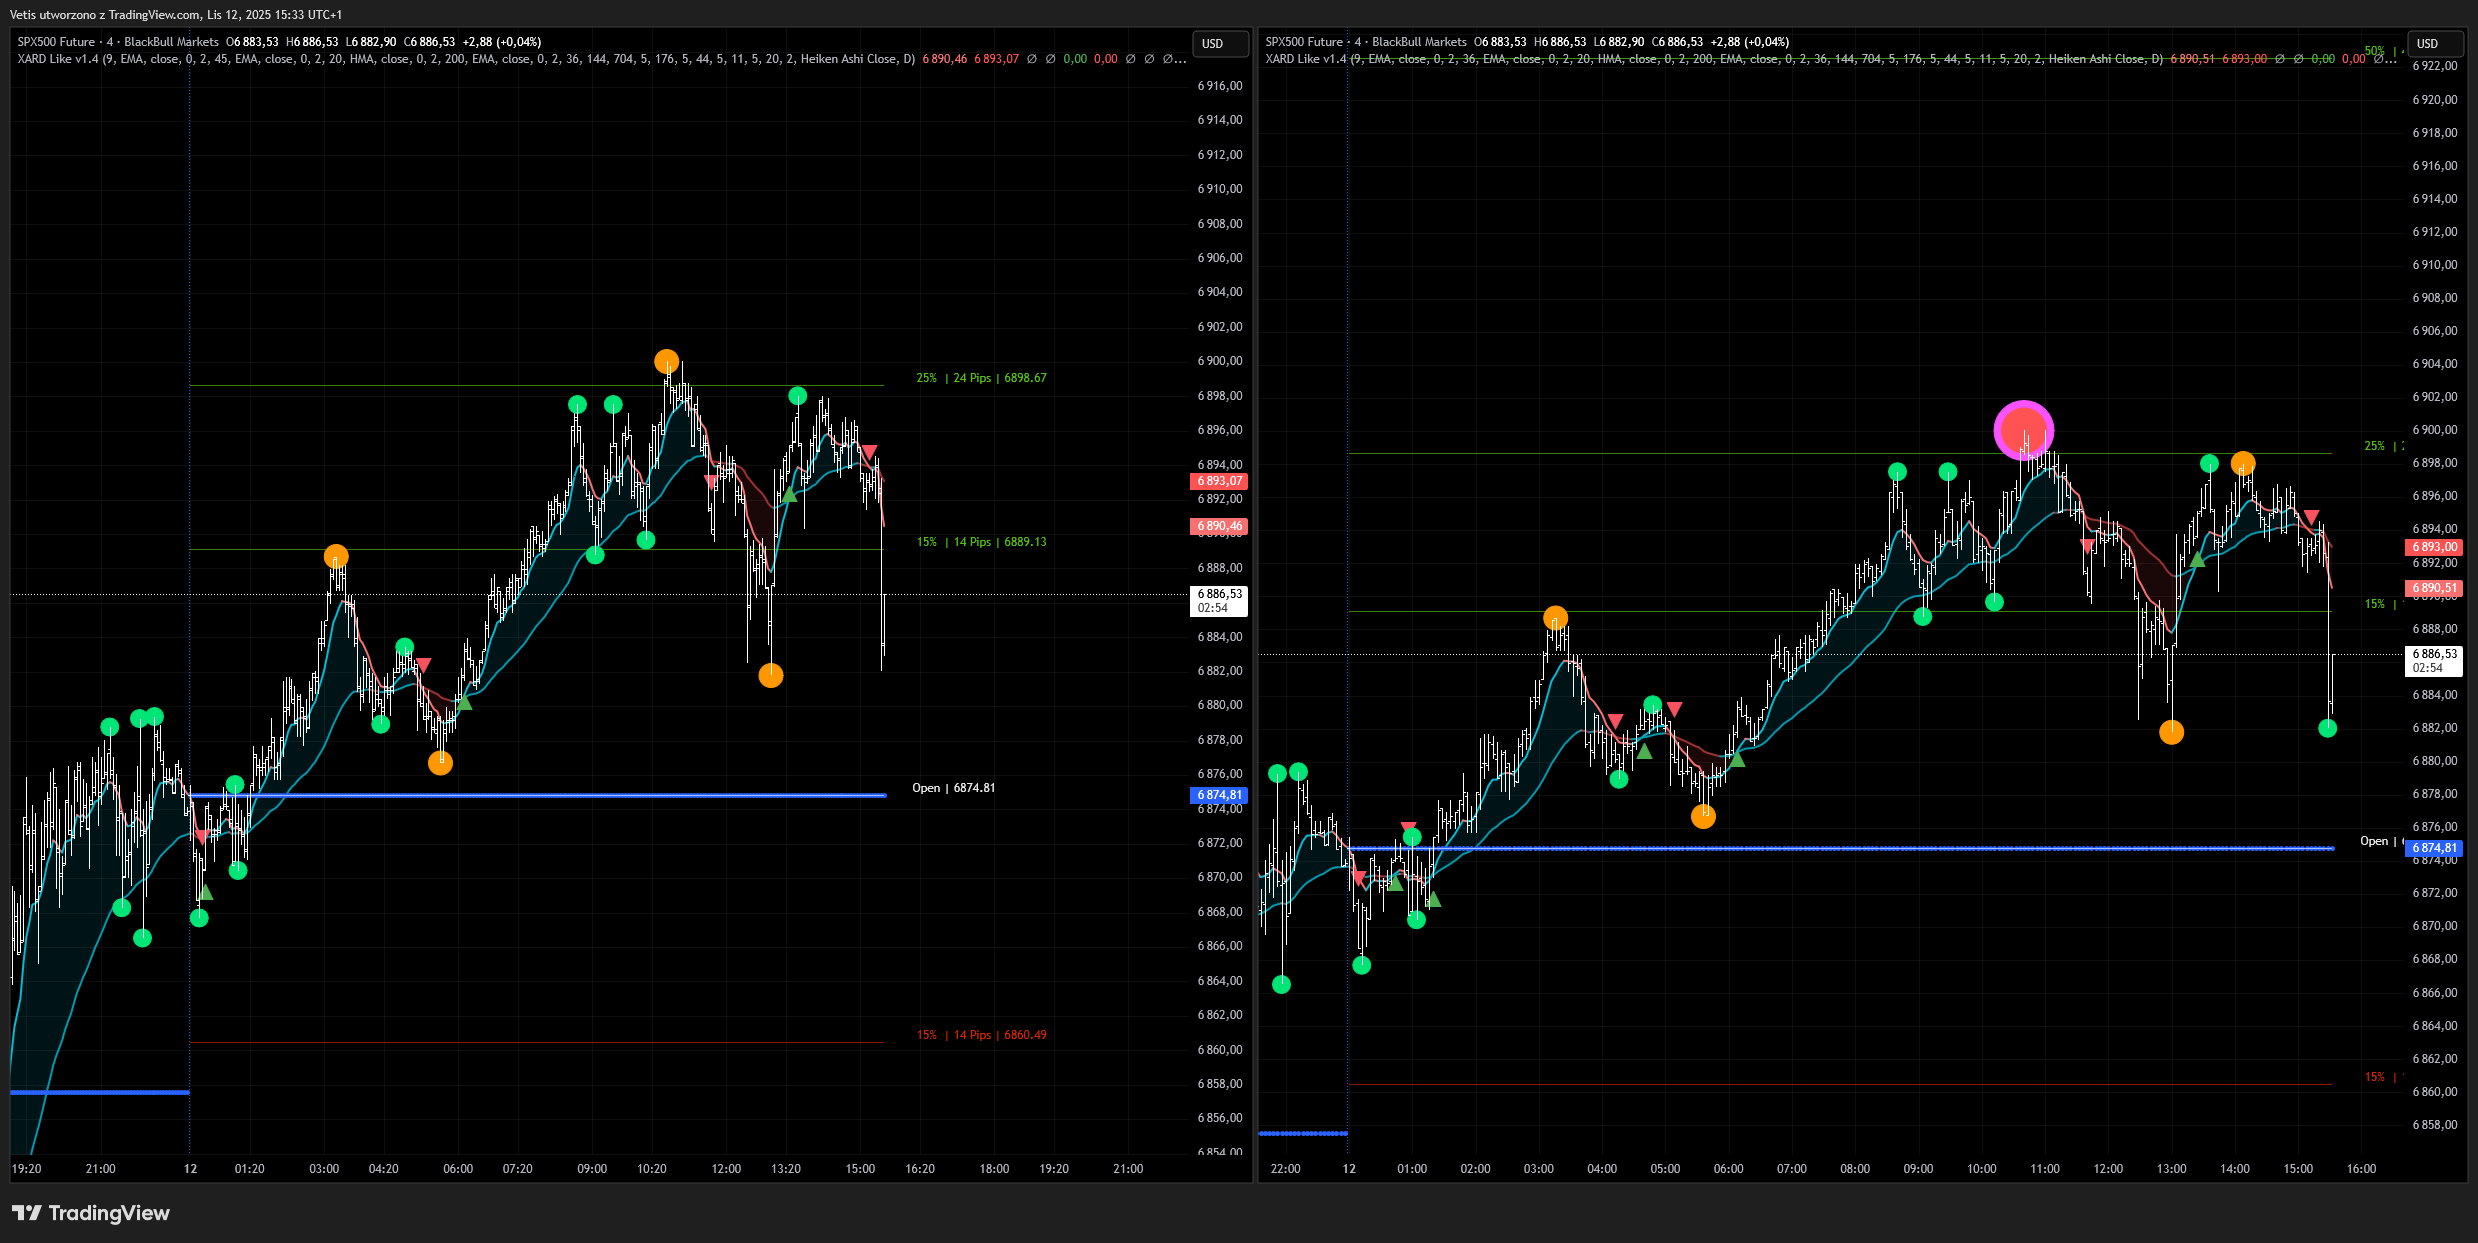Click the '25% | 24 Pips | 6898.67' level label

tap(981, 378)
